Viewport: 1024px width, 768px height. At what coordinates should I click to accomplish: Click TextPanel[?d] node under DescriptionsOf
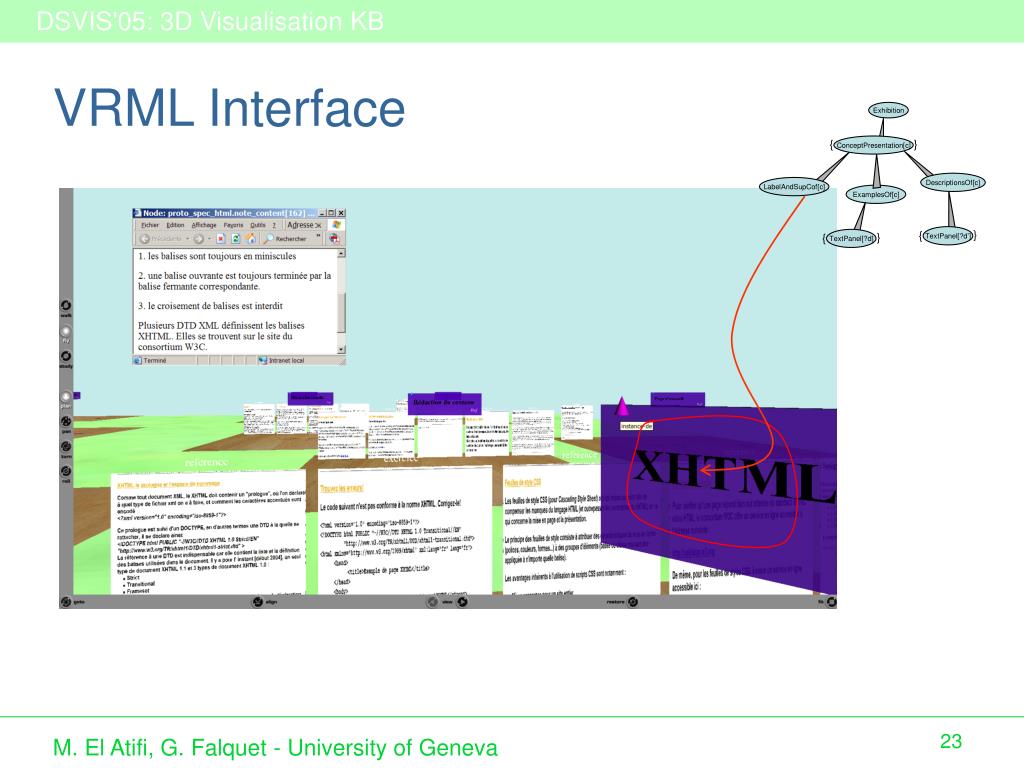[948, 236]
